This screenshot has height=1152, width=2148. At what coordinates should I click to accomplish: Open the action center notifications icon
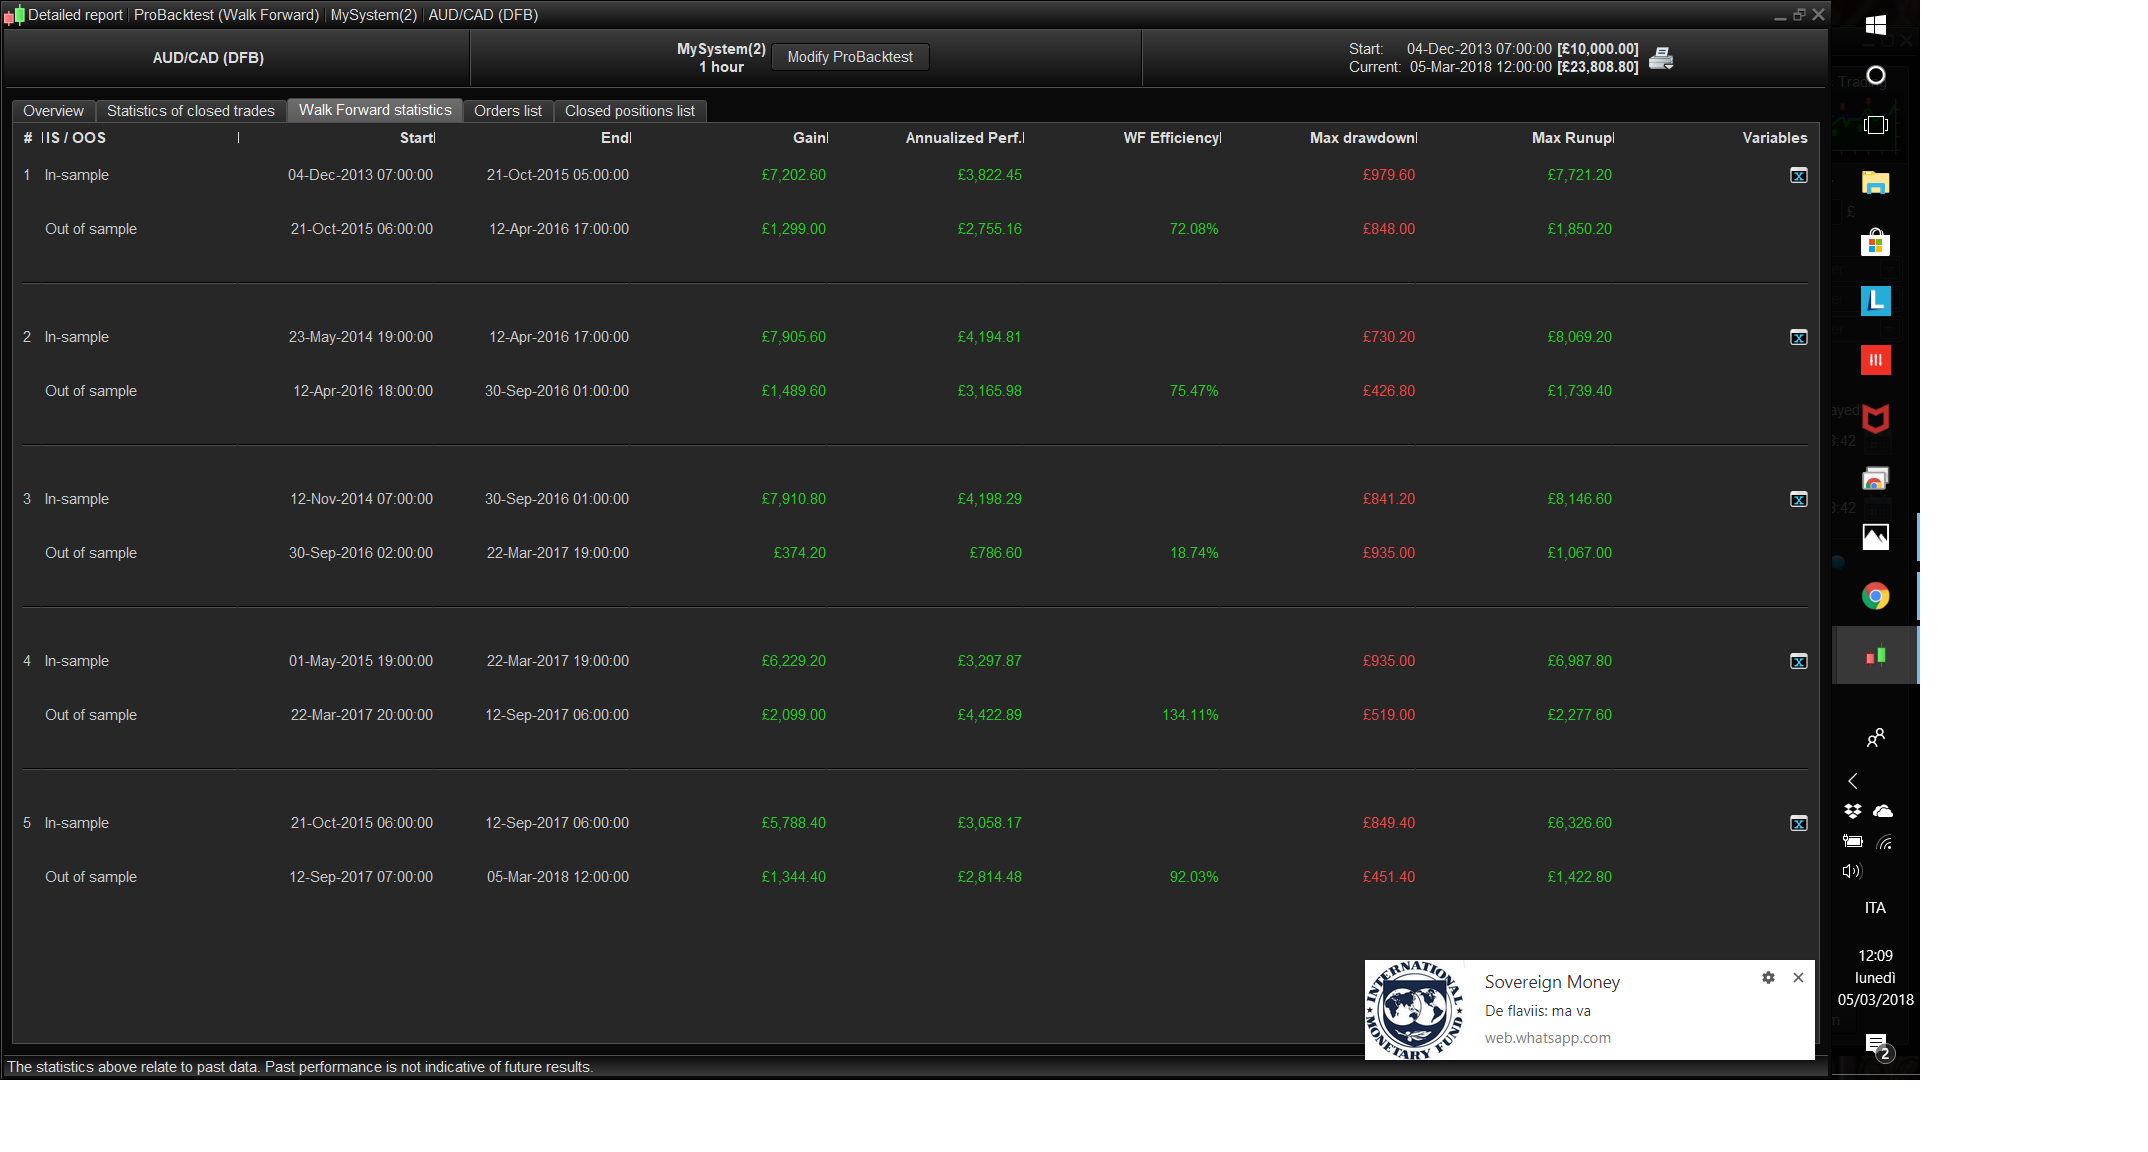tap(1876, 1045)
